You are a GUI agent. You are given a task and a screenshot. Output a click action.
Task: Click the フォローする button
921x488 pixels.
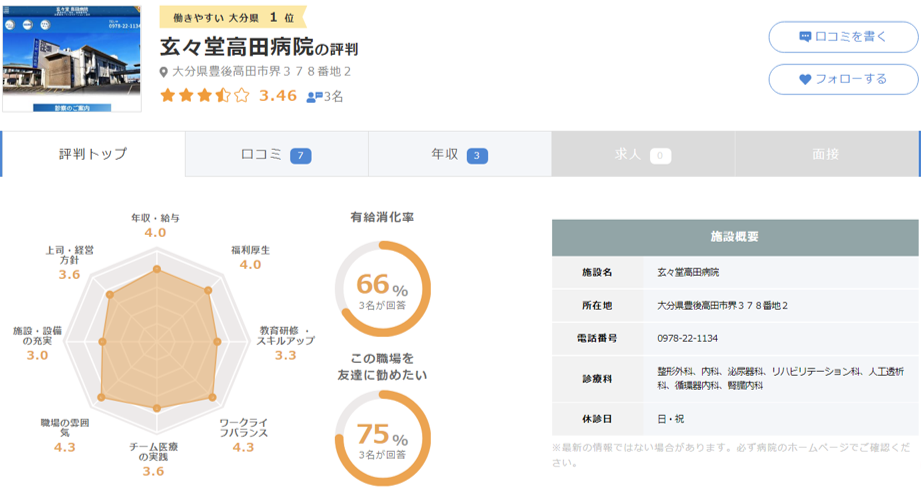(x=843, y=79)
